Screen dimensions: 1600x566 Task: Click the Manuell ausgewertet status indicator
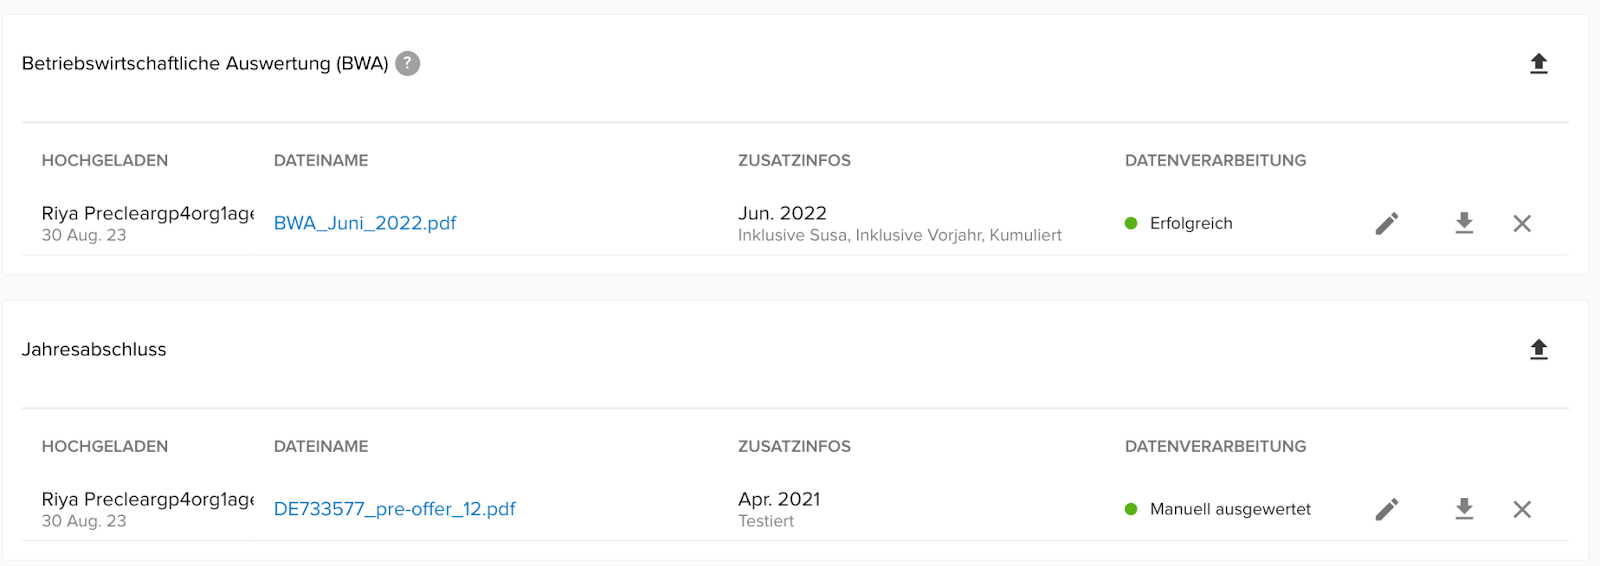[1131, 509]
